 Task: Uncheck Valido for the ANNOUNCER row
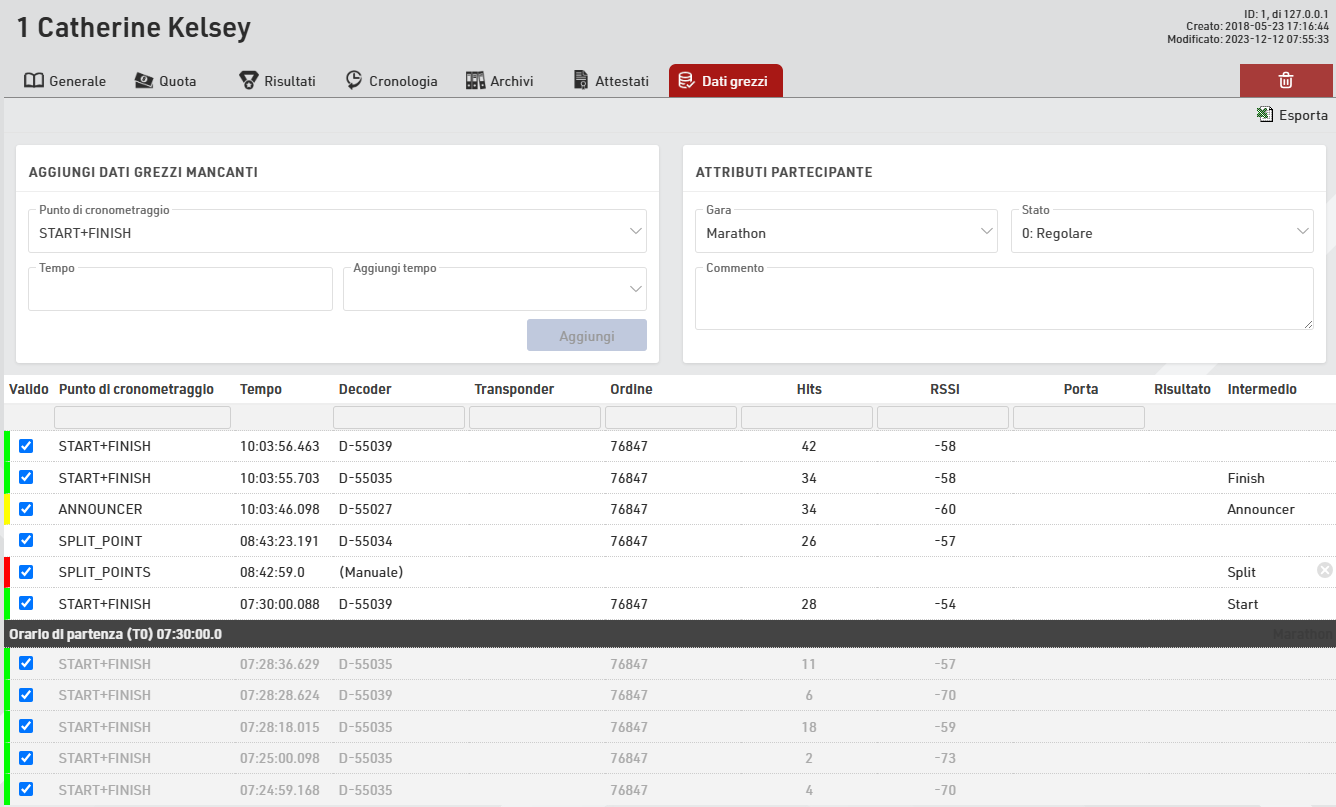(26, 509)
